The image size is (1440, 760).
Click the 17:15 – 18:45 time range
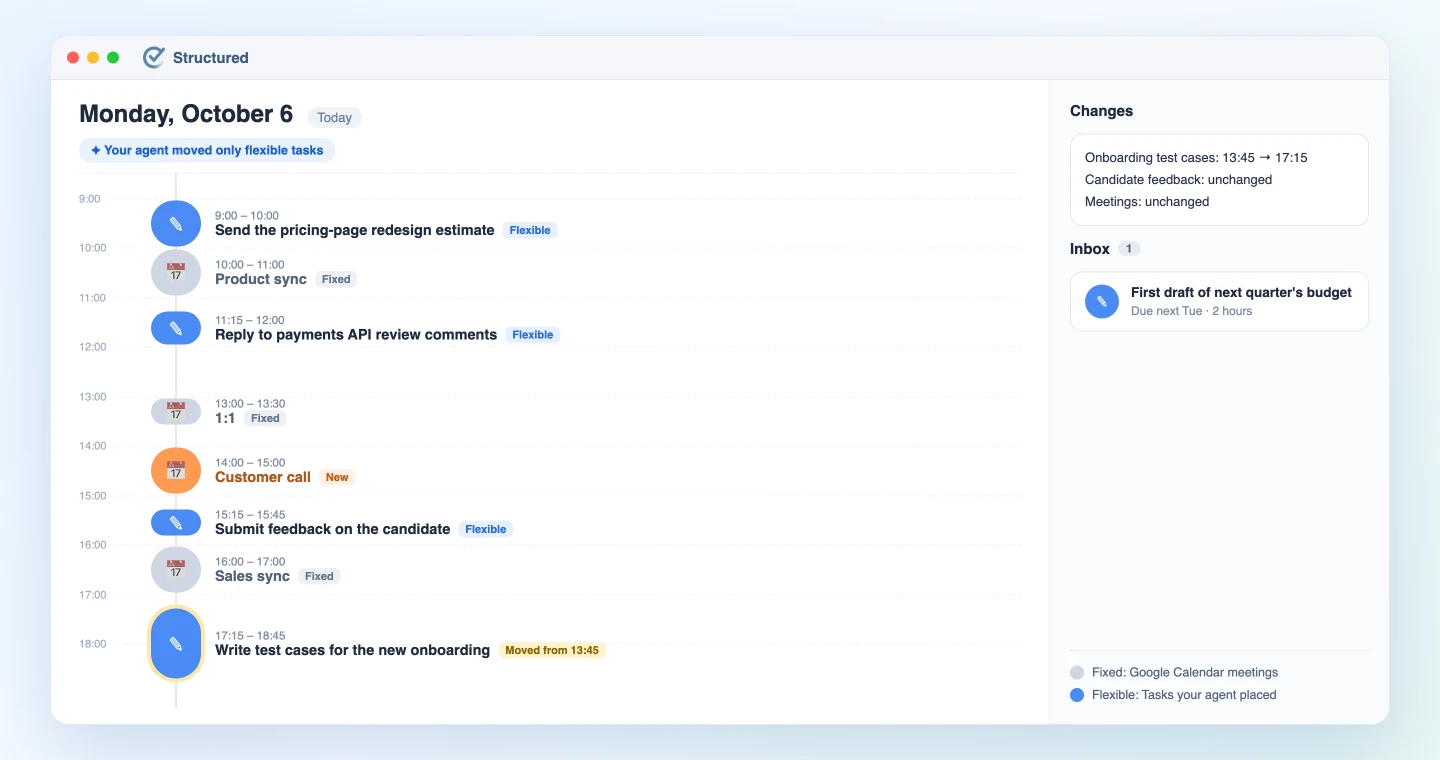(x=250, y=635)
